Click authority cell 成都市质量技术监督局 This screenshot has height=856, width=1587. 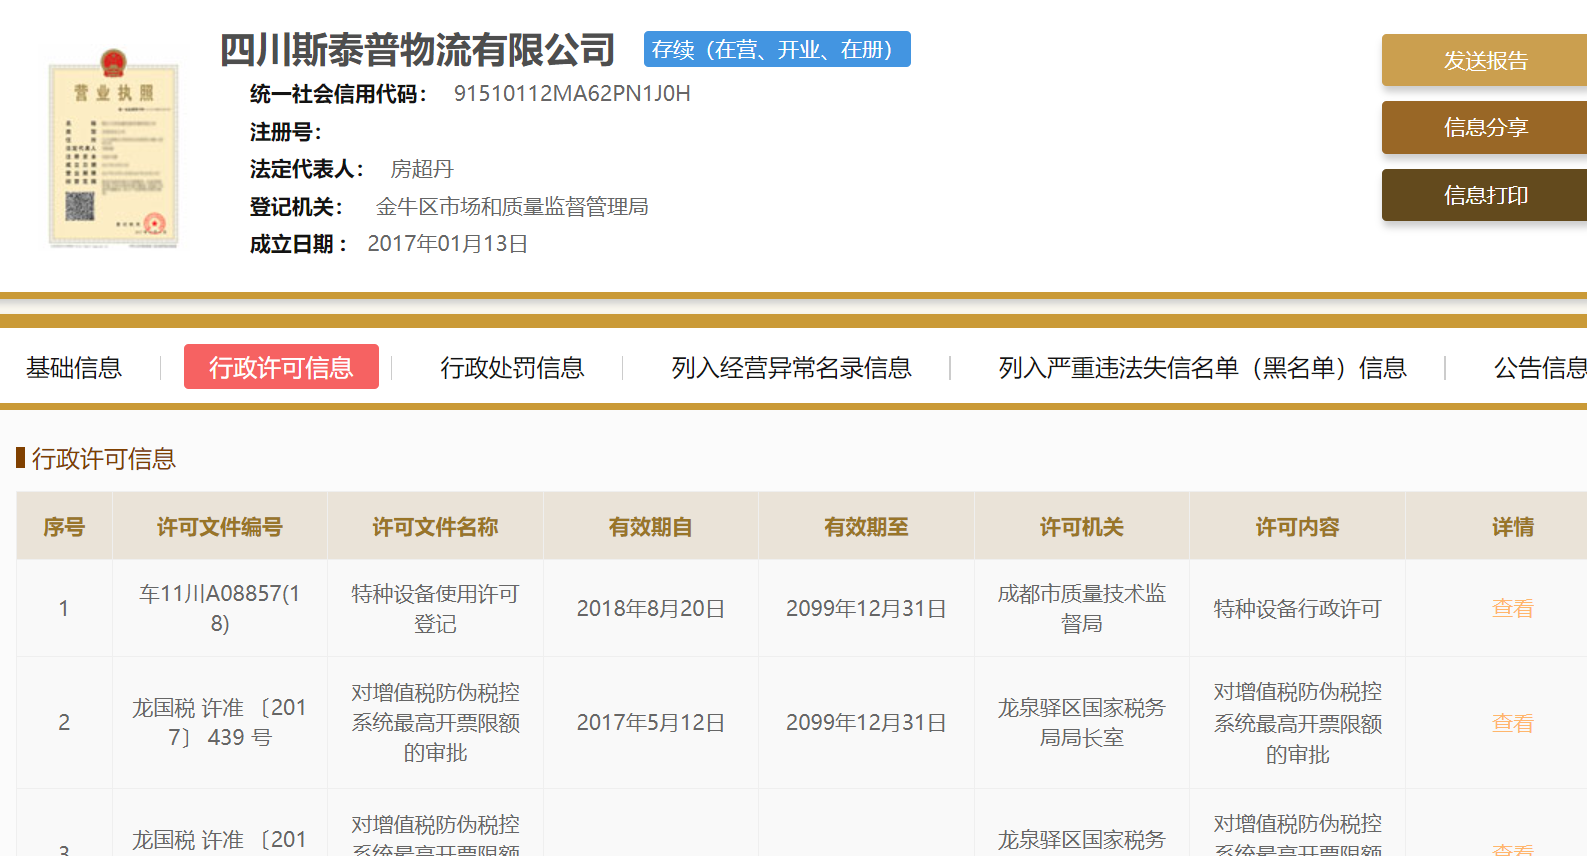1082,608
